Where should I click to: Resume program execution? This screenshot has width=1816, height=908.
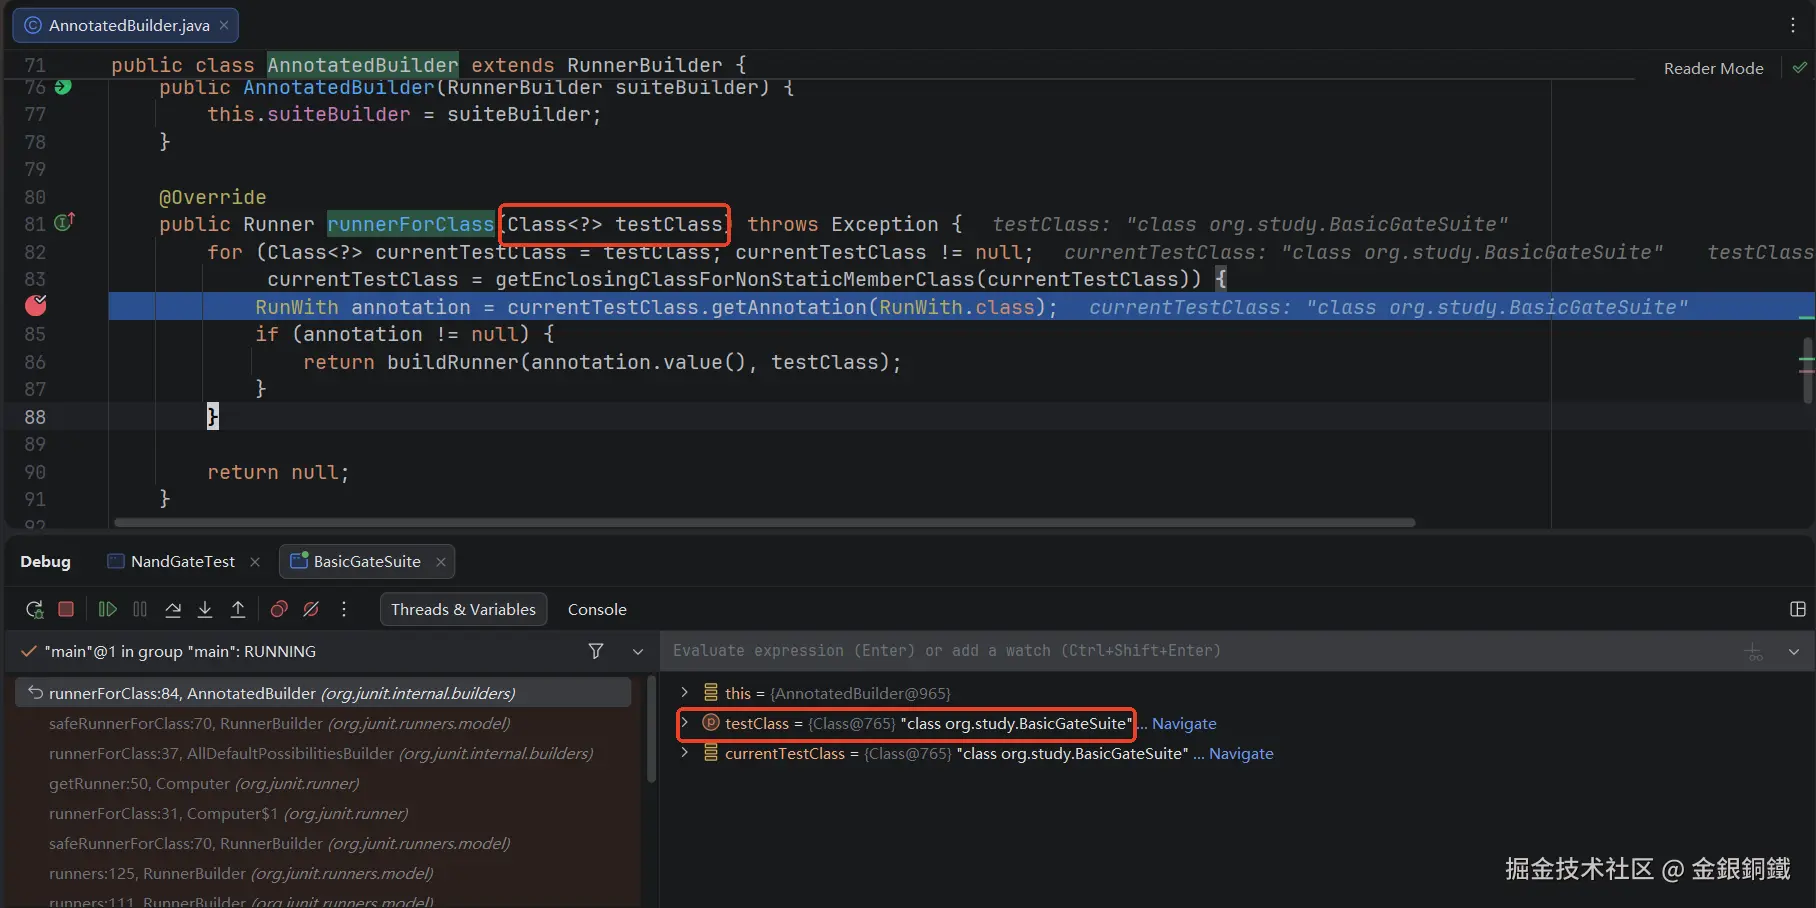click(x=107, y=609)
